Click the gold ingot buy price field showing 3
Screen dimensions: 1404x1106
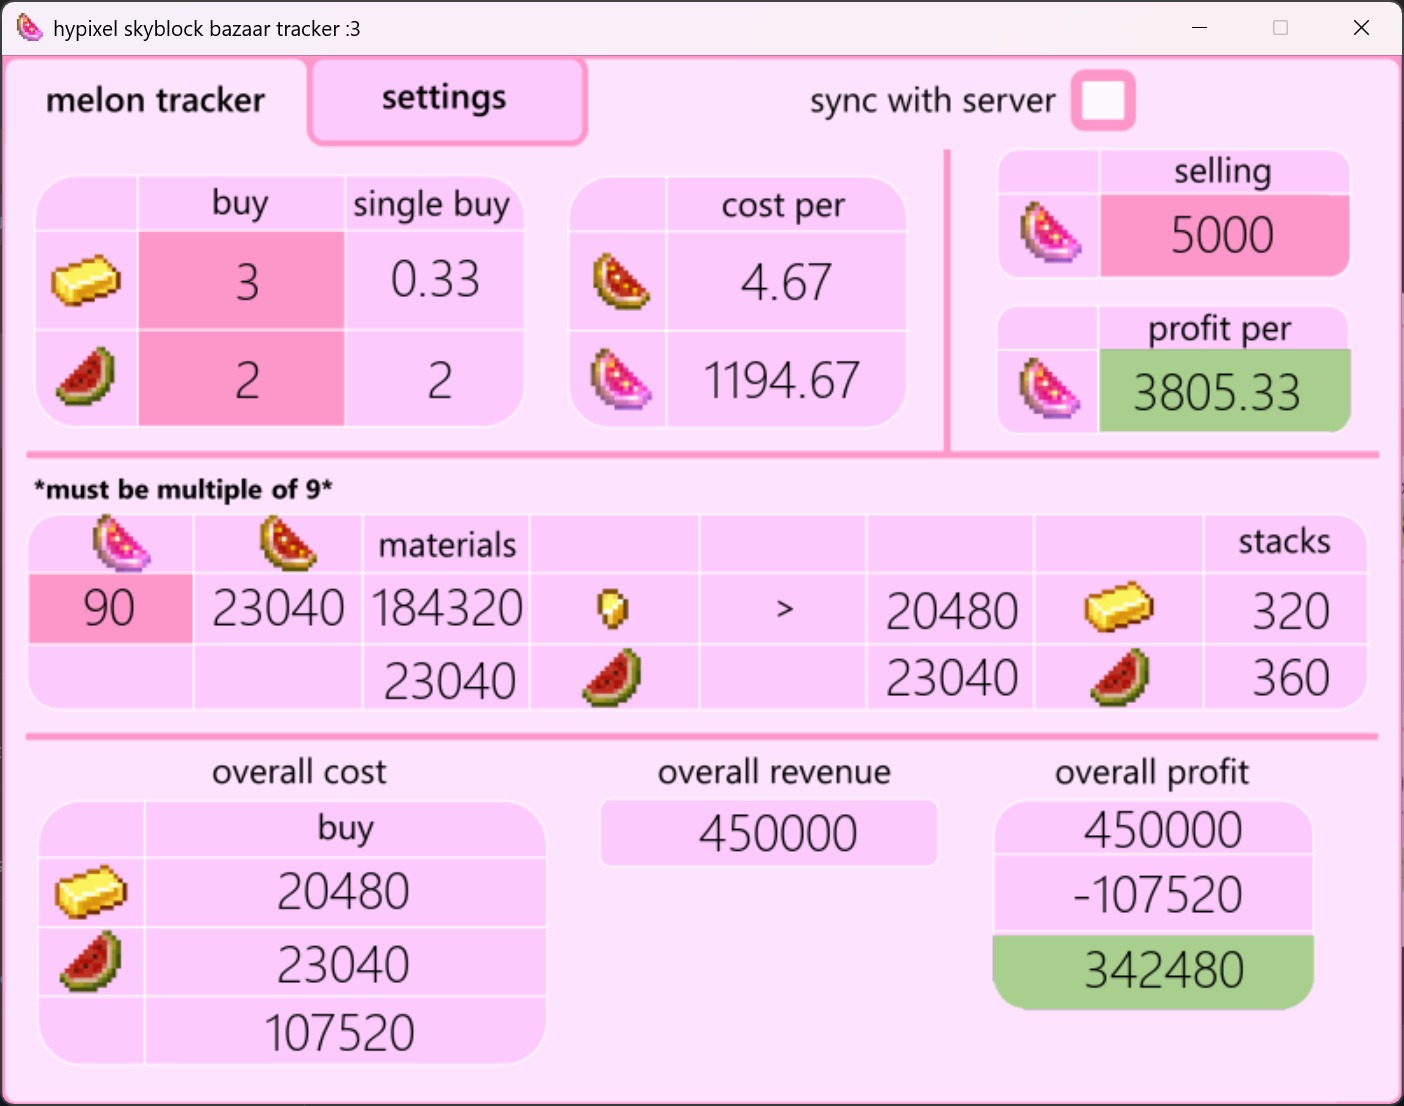(241, 281)
